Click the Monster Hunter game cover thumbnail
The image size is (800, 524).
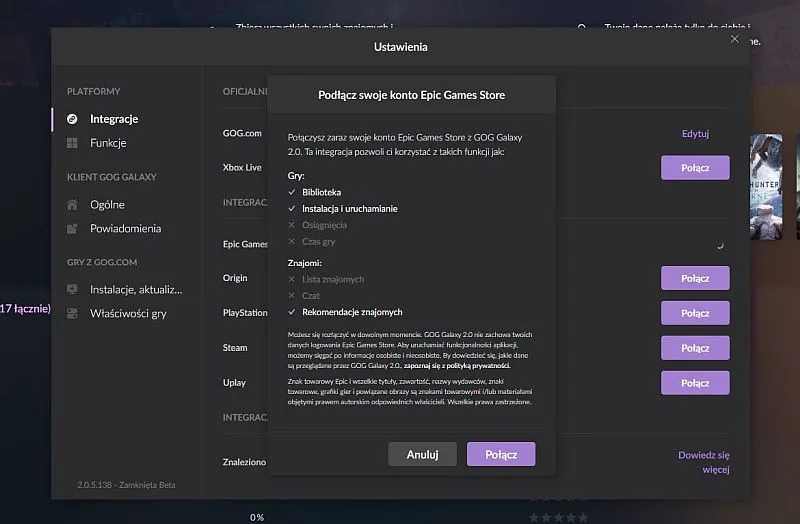tap(766, 187)
